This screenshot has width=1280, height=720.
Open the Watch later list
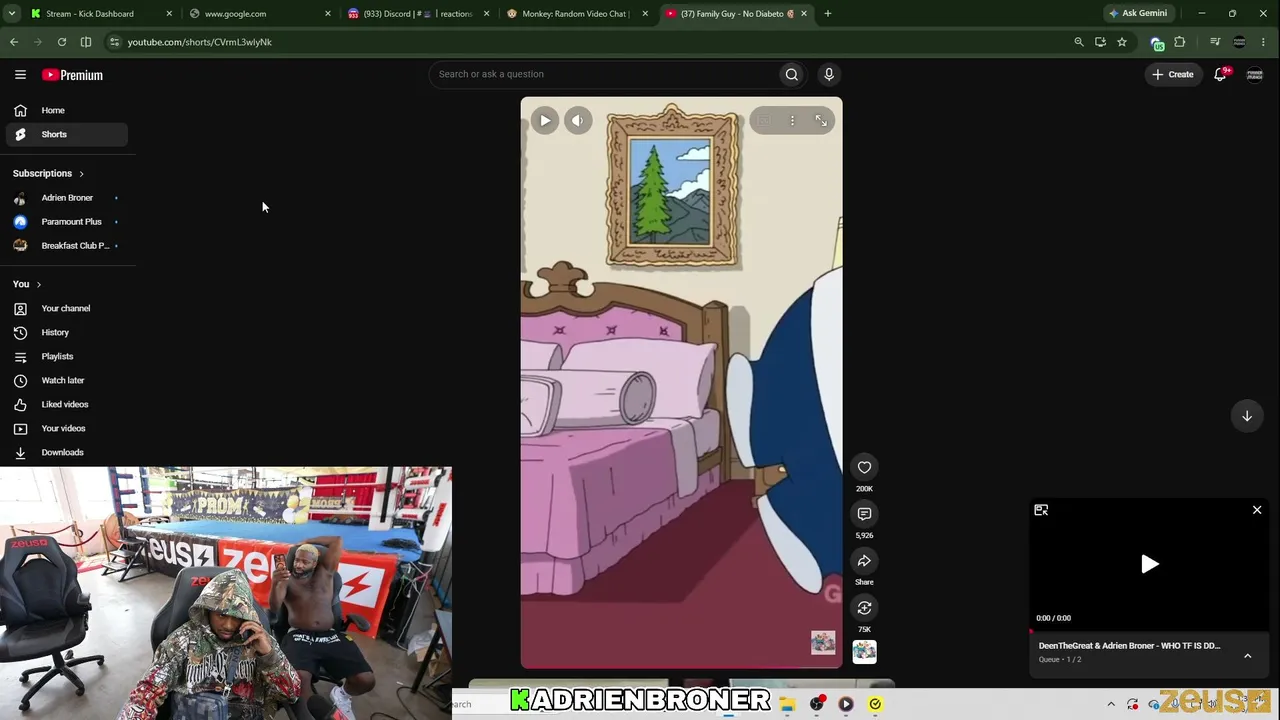coord(67,380)
